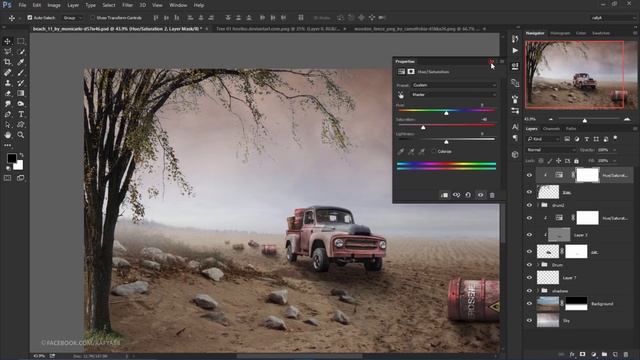Expand the shadows group
Viewport: 640px width, 360px height.
(538, 291)
